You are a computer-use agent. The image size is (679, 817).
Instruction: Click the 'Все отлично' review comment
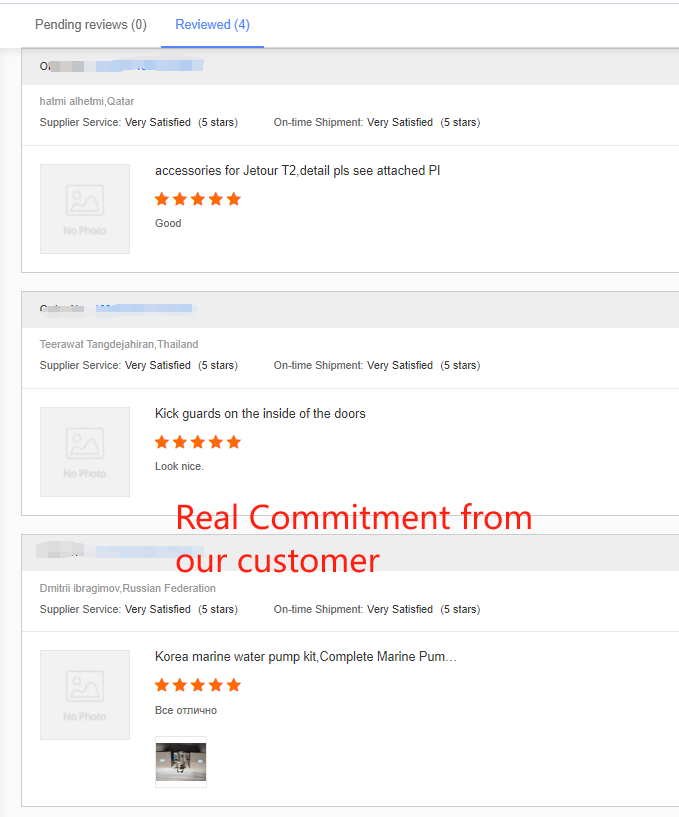point(186,710)
